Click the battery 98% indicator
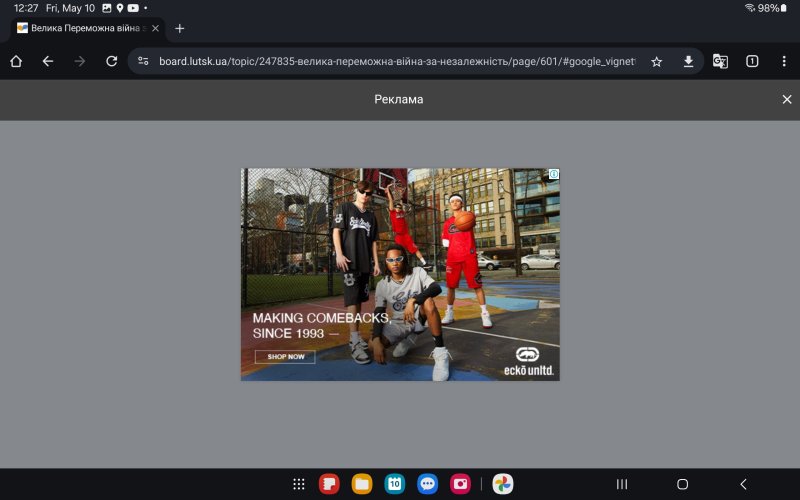Viewport: 800px width, 500px height. (772, 8)
